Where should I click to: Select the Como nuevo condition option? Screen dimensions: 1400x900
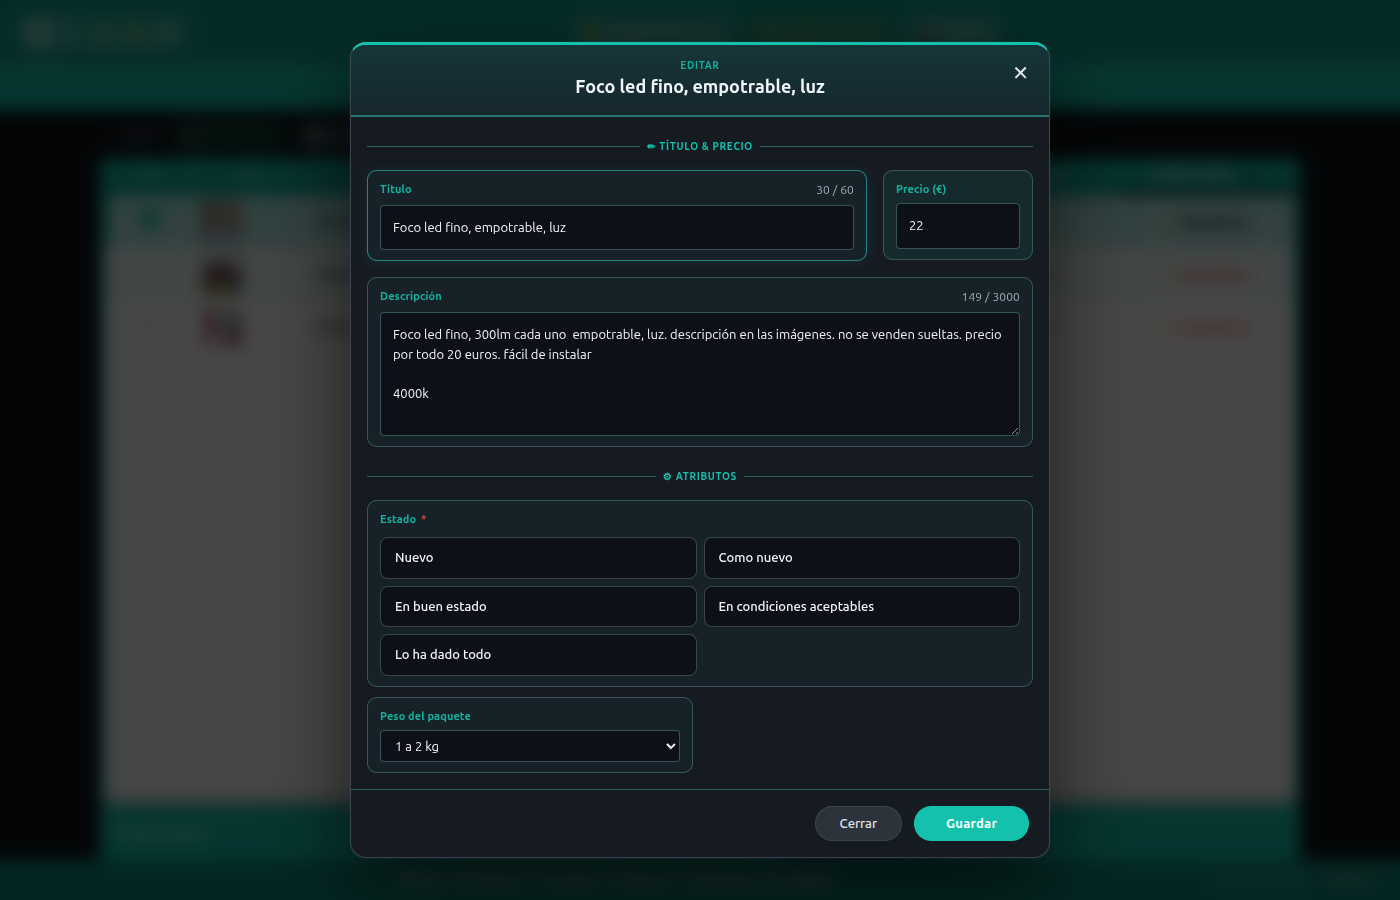pos(862,558)
